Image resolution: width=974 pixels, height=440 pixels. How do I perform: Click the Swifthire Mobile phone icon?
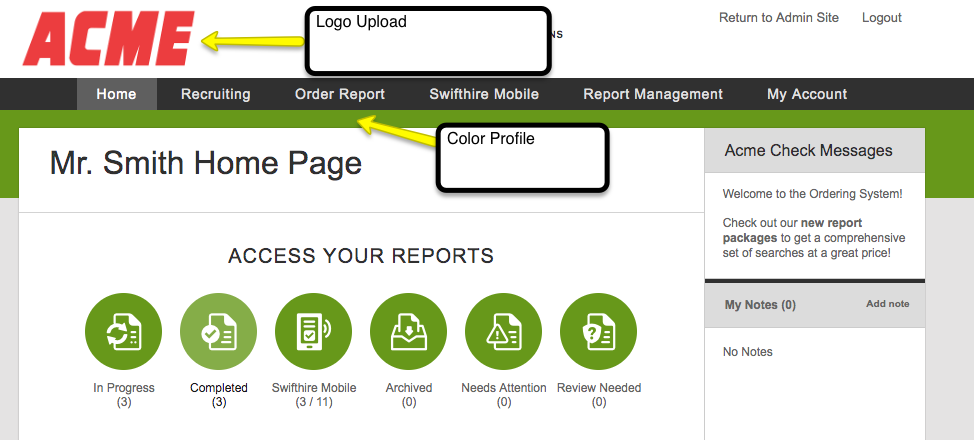click(313, 332)
